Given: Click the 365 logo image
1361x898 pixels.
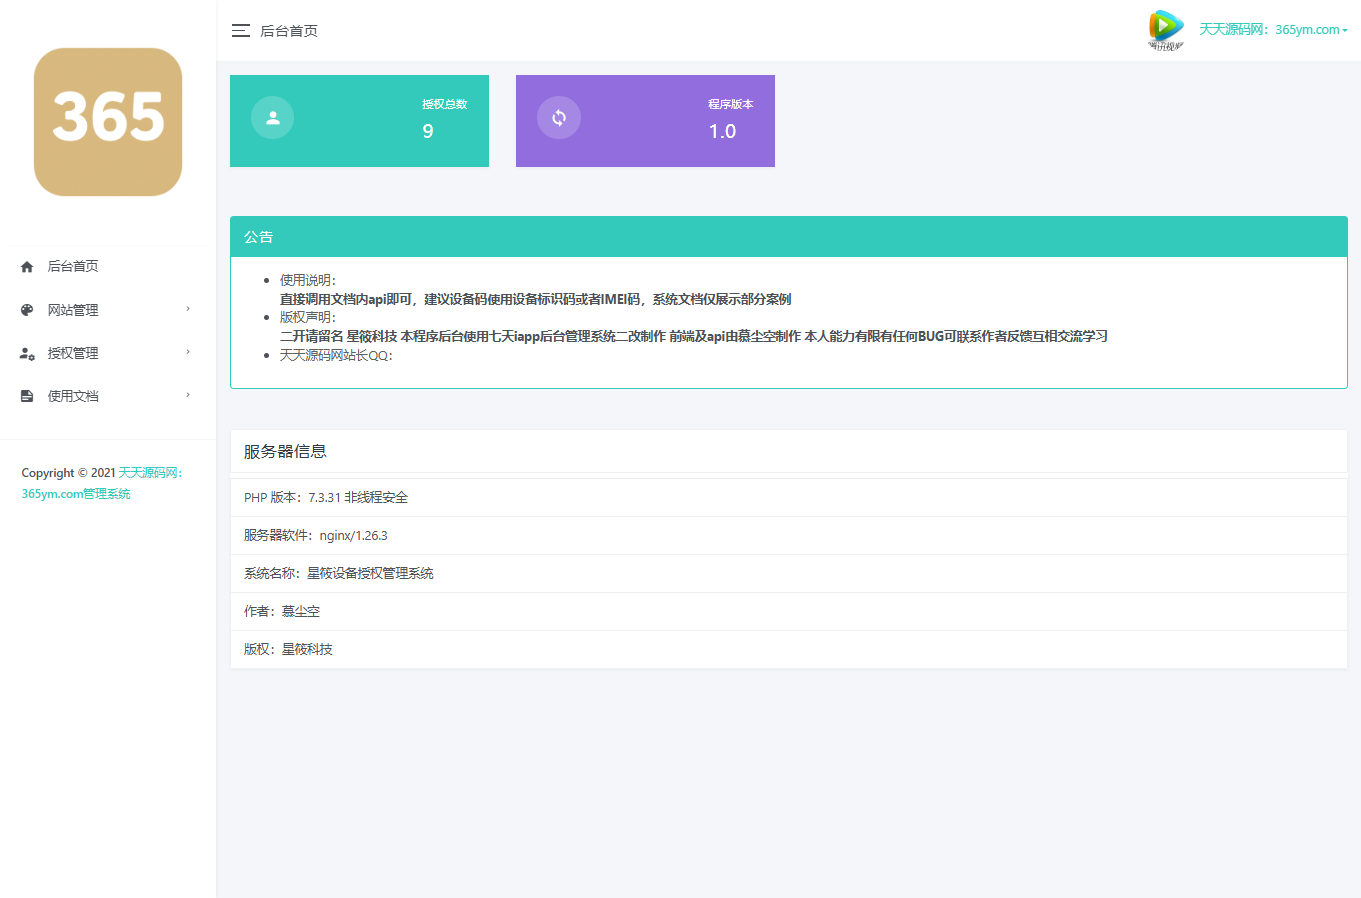Looking at the screenshot, I should (x=107, y=122).
